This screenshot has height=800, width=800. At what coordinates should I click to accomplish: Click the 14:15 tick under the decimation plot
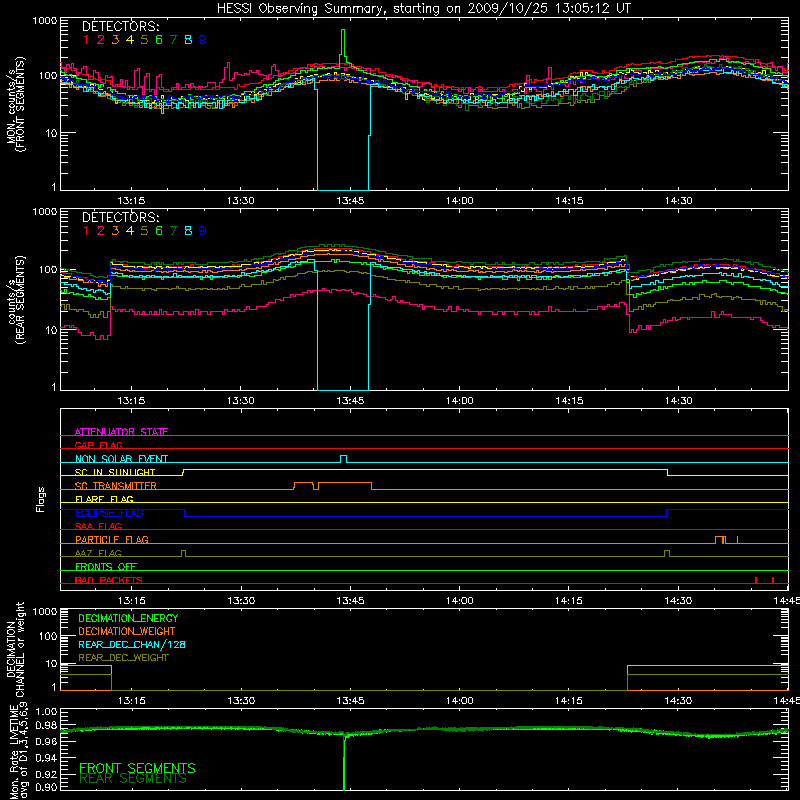(569, 701)
